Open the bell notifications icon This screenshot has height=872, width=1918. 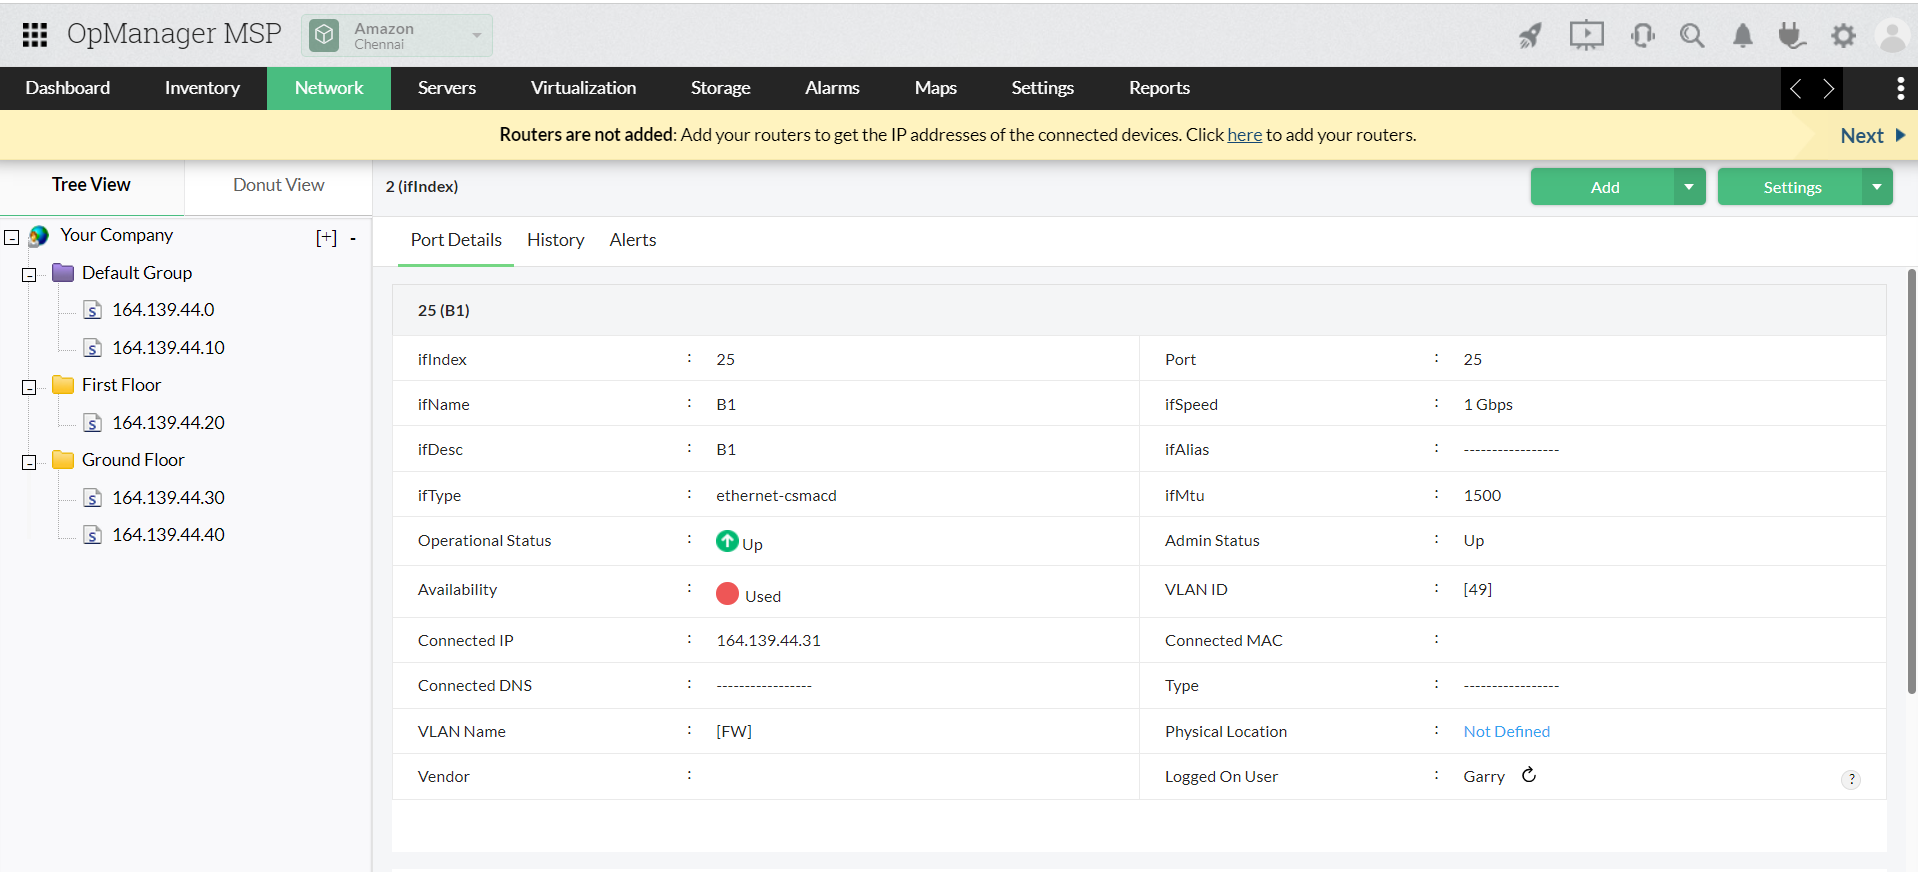1742,36
